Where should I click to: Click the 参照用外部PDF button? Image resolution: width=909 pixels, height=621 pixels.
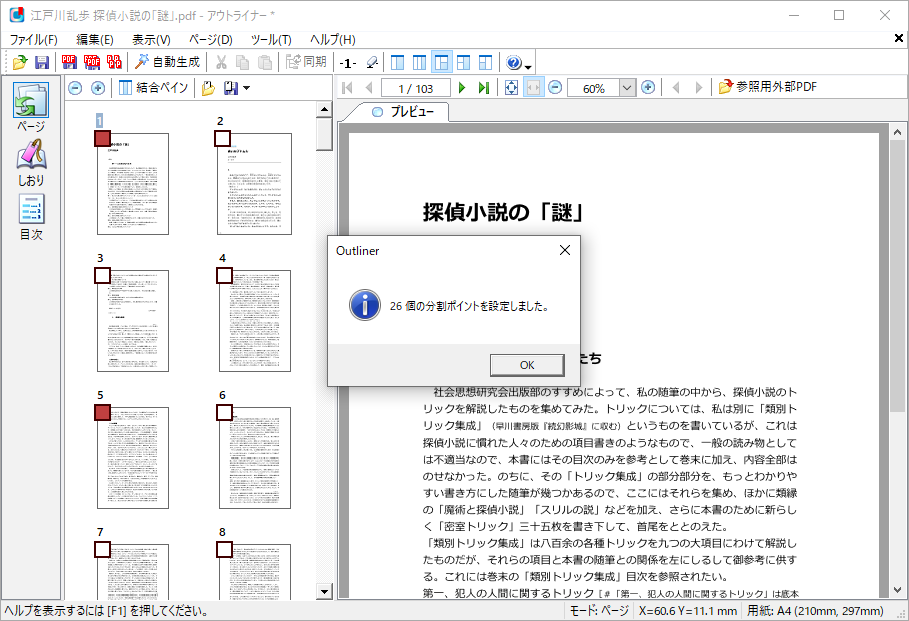(768, 88)
